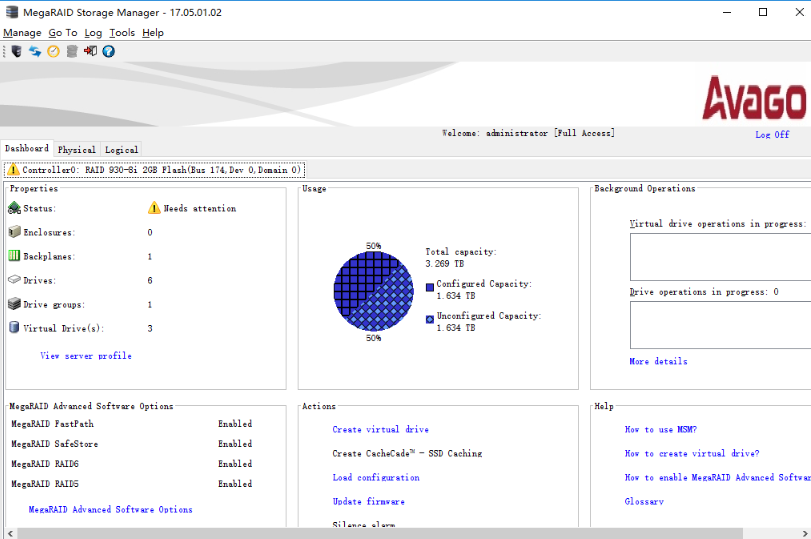The height and width of the screenshot is (539, 811).
Task: Click the usage pie chart
Action: [373, 291]
